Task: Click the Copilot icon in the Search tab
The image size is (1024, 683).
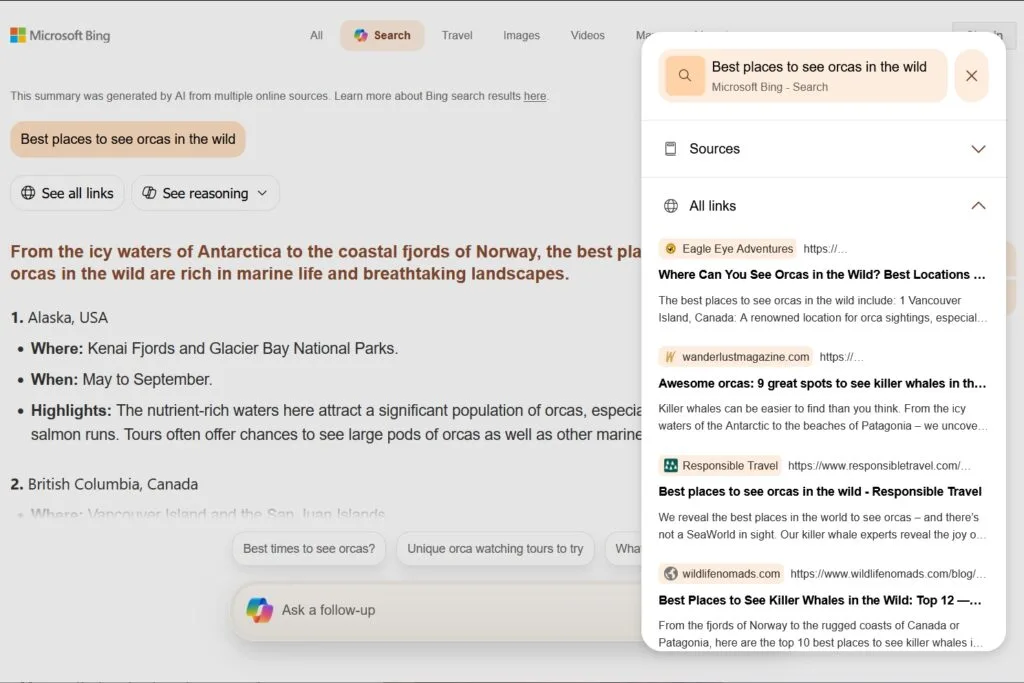Action: point(360,35)
